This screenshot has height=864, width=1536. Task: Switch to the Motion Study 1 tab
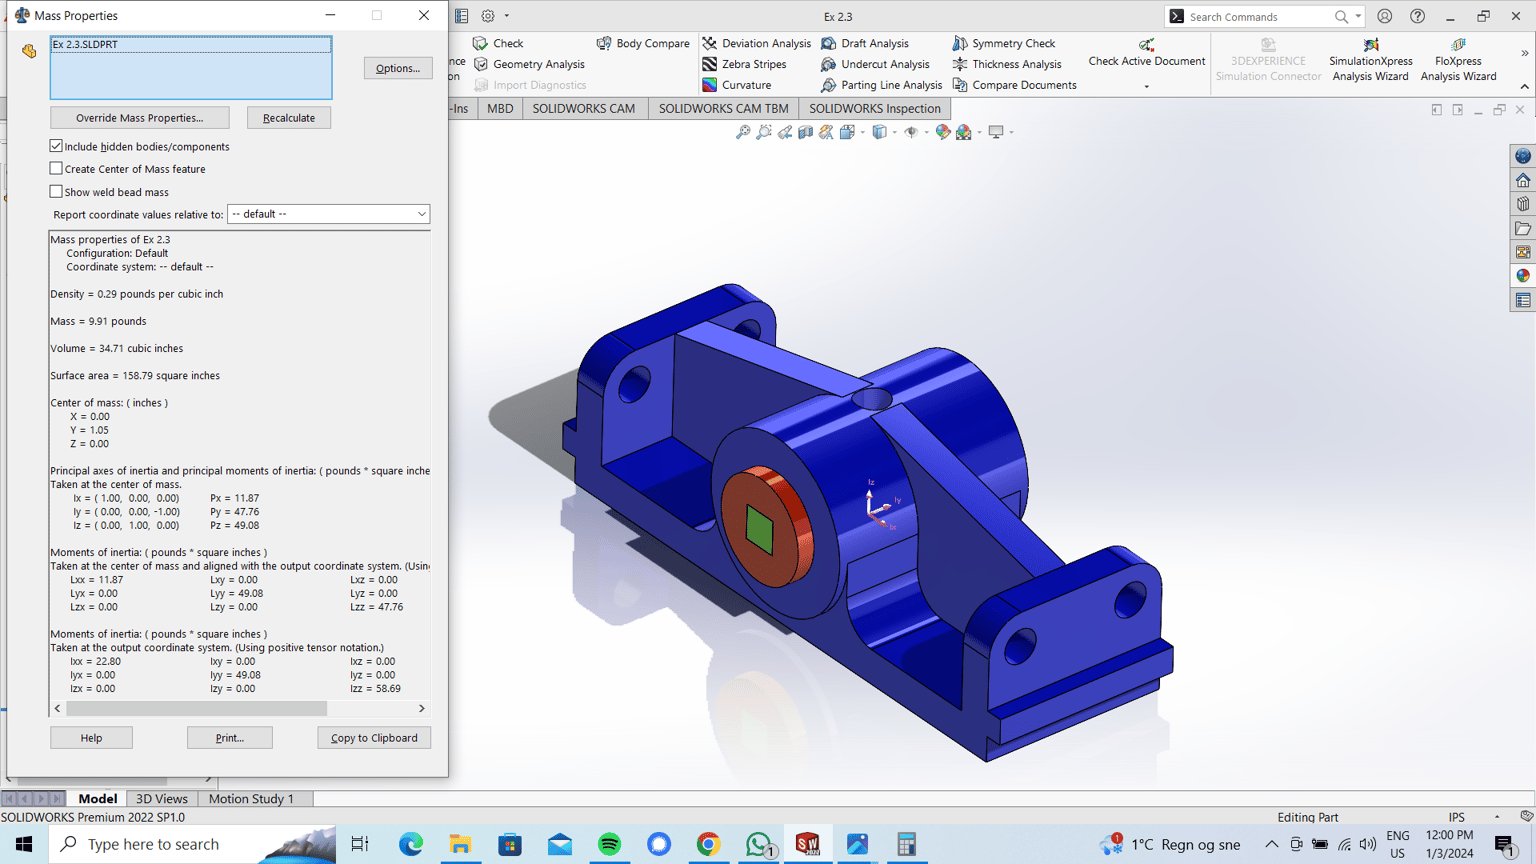point(251,798)
